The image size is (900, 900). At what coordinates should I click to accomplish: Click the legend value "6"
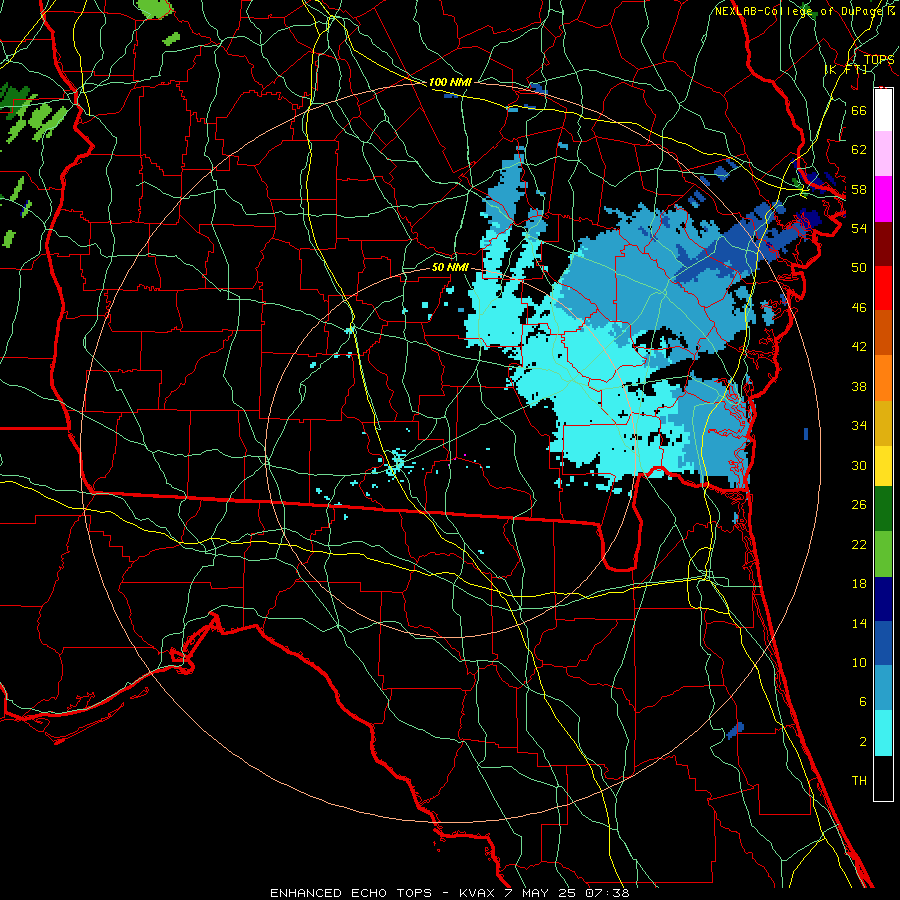click(x=863, y=702)
